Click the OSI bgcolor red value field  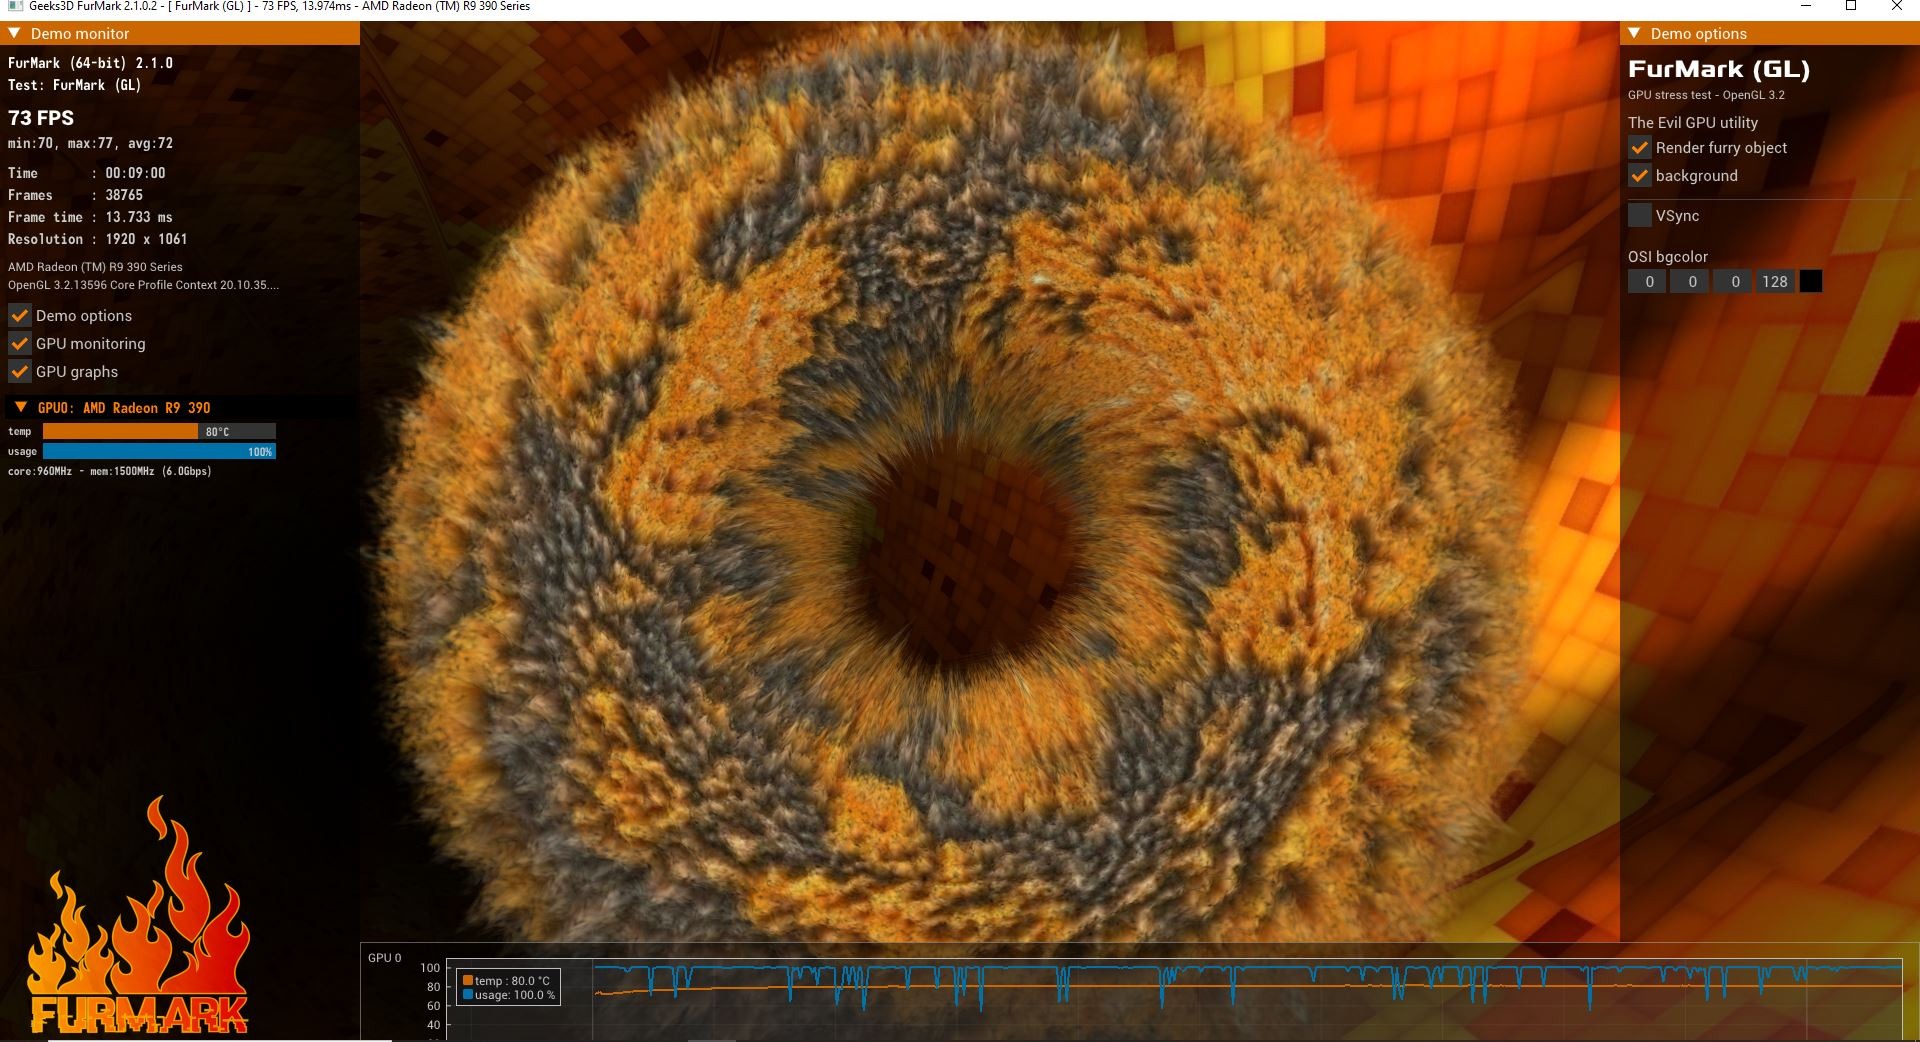(x=1648, y=282)
